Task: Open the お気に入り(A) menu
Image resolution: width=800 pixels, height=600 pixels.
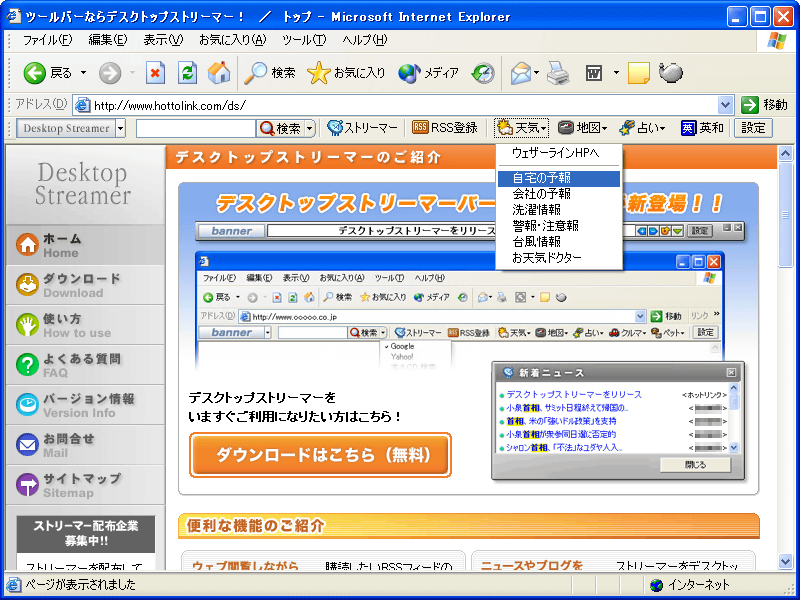Action: coord(233,40)
